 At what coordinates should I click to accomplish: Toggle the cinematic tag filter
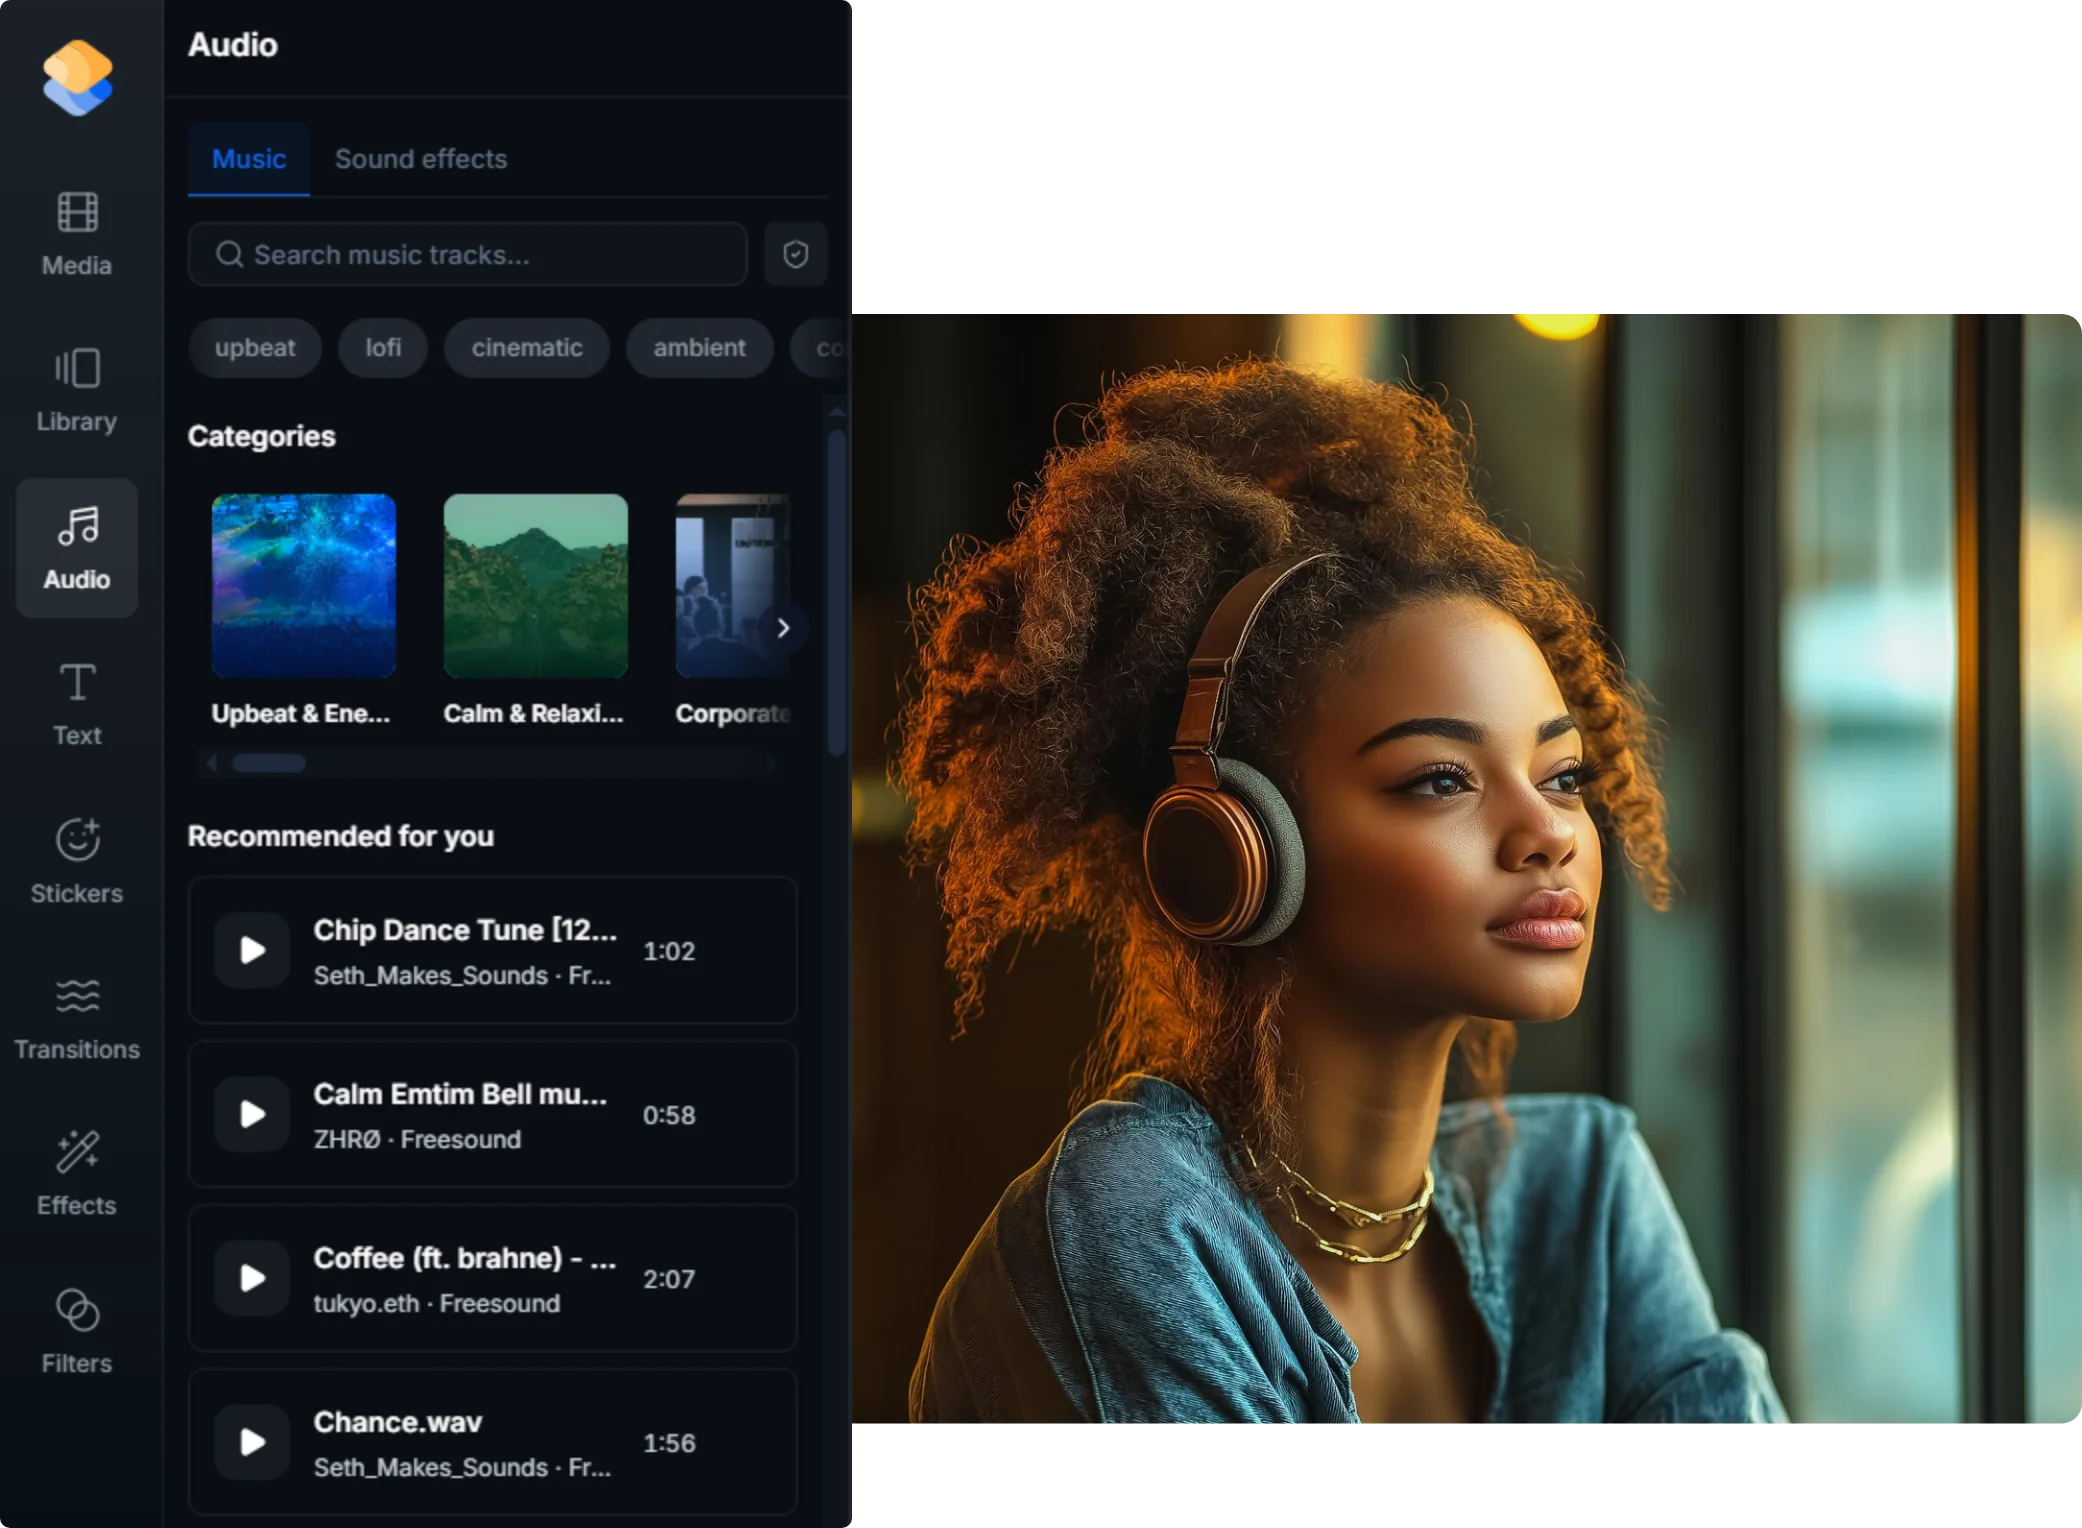pos(527,348)
